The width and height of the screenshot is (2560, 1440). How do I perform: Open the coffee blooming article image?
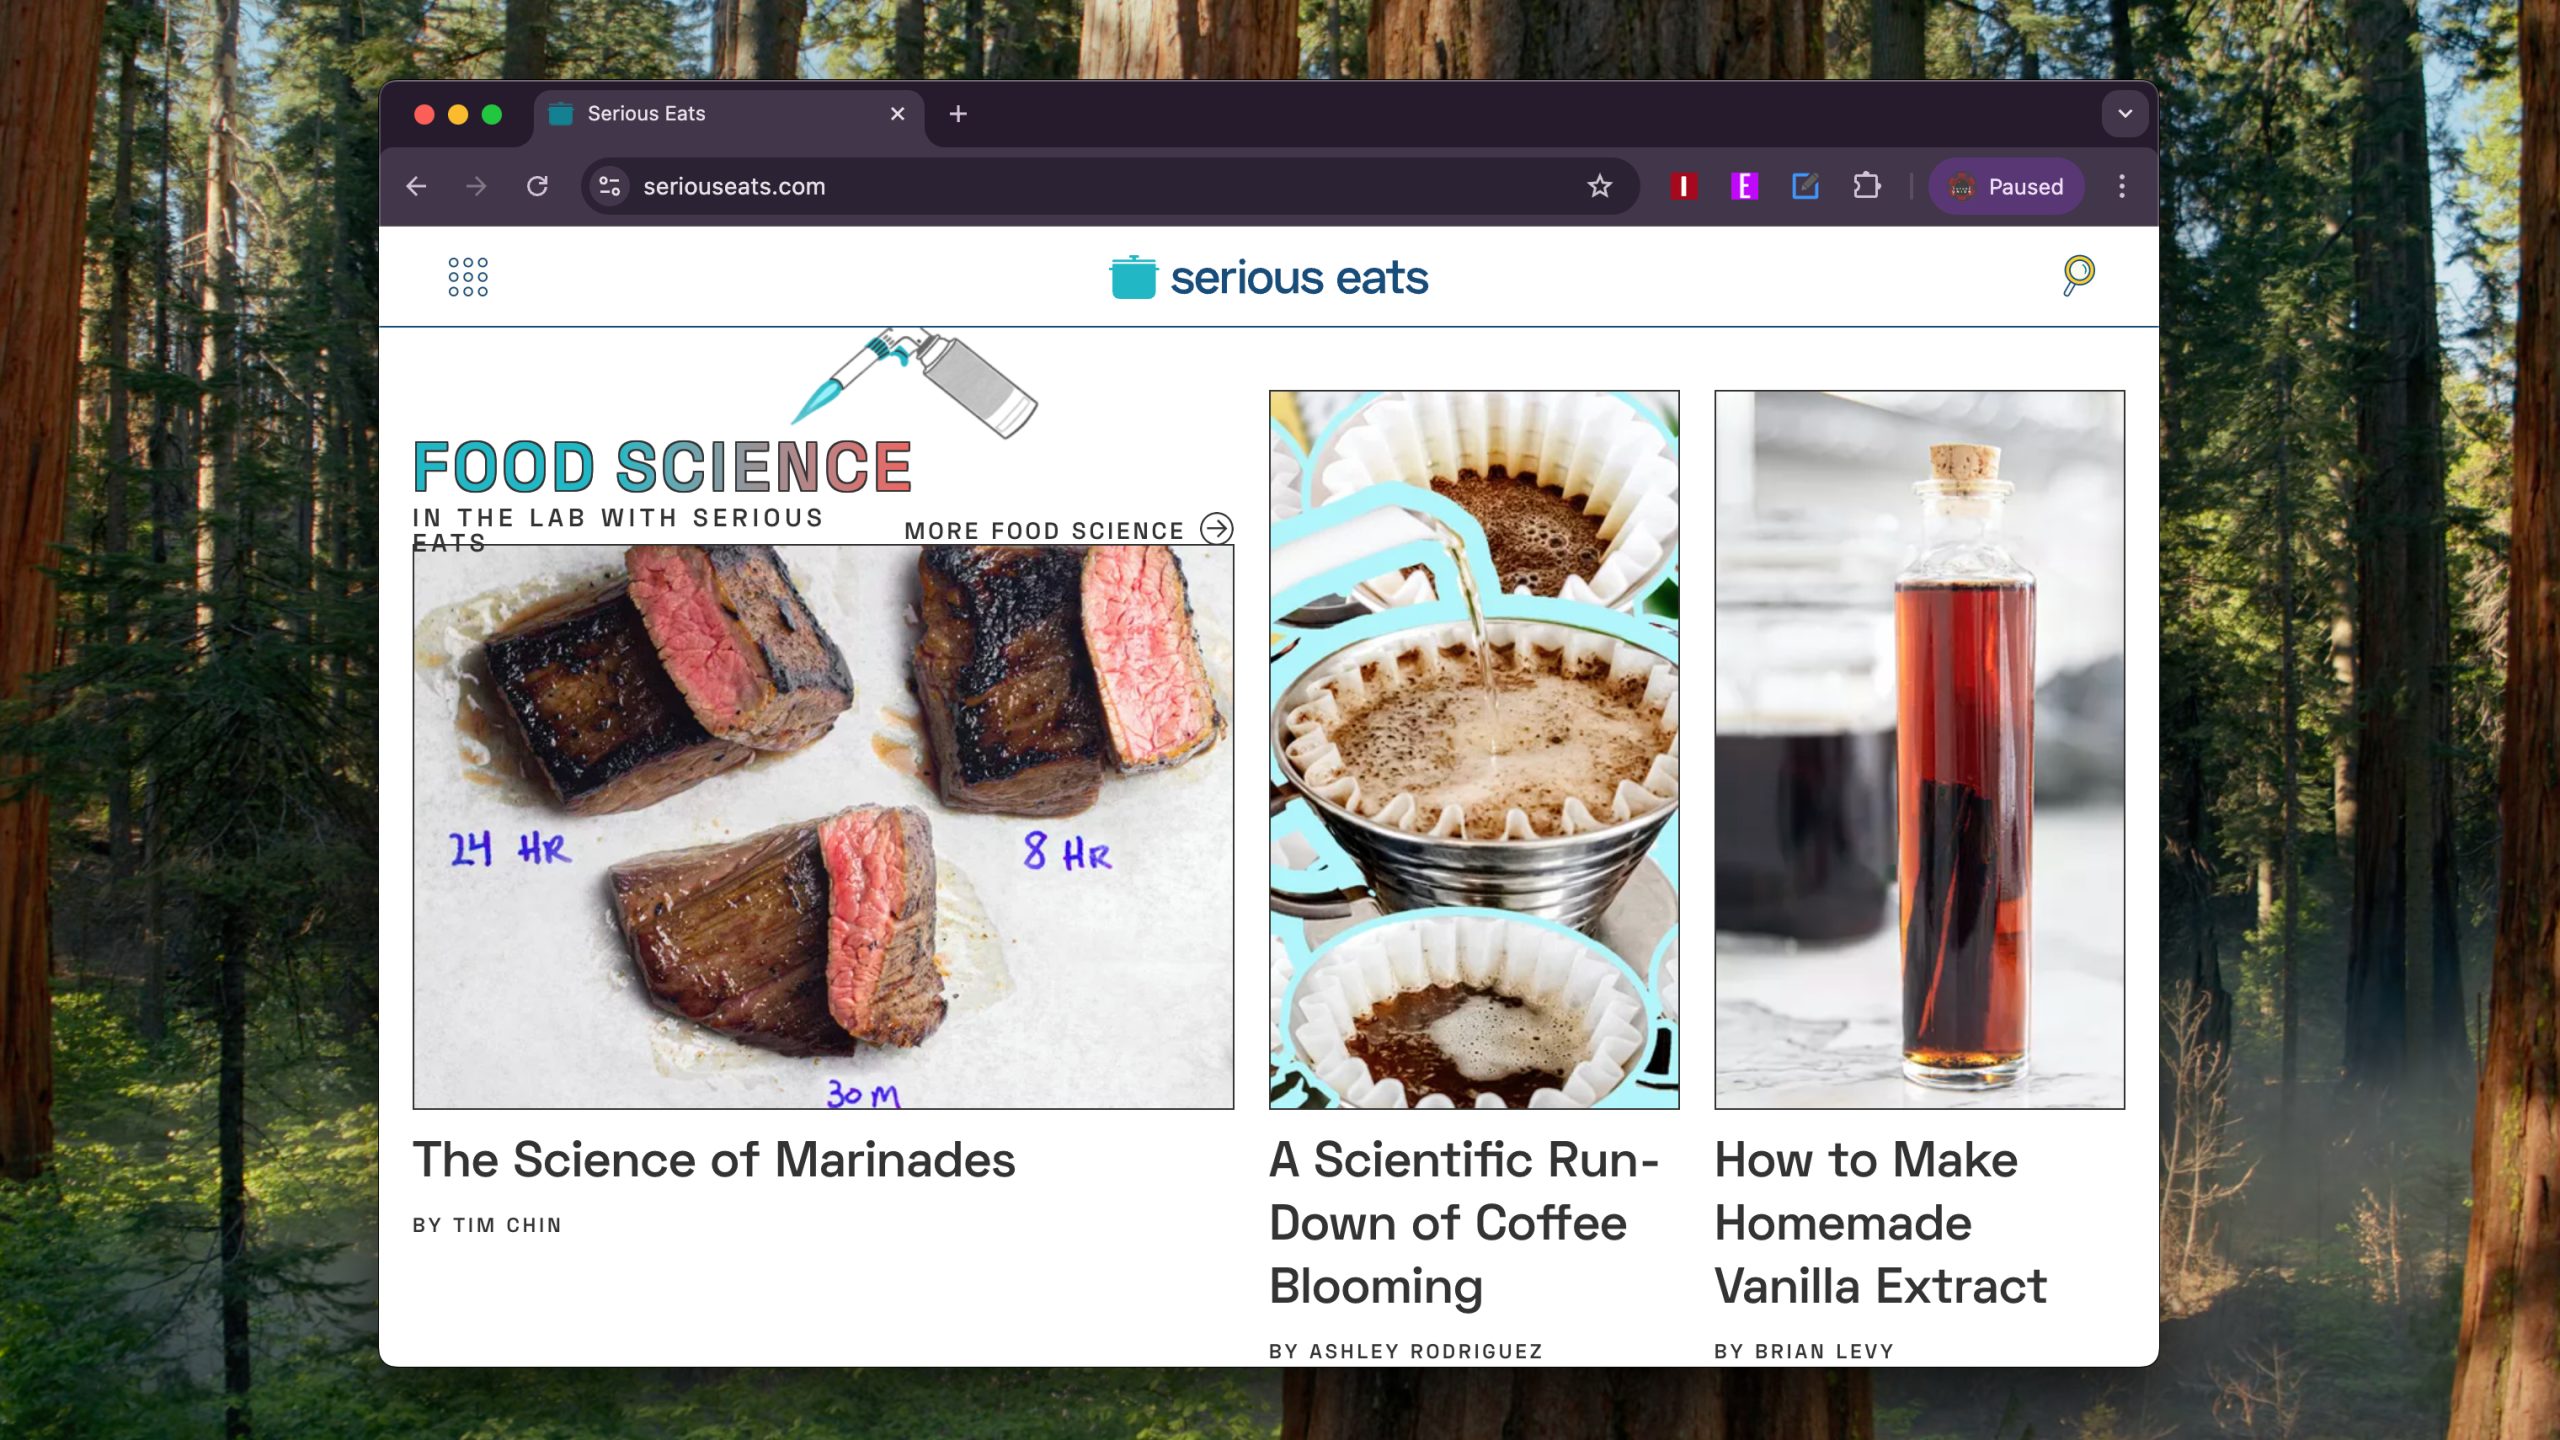point(1474,750)
